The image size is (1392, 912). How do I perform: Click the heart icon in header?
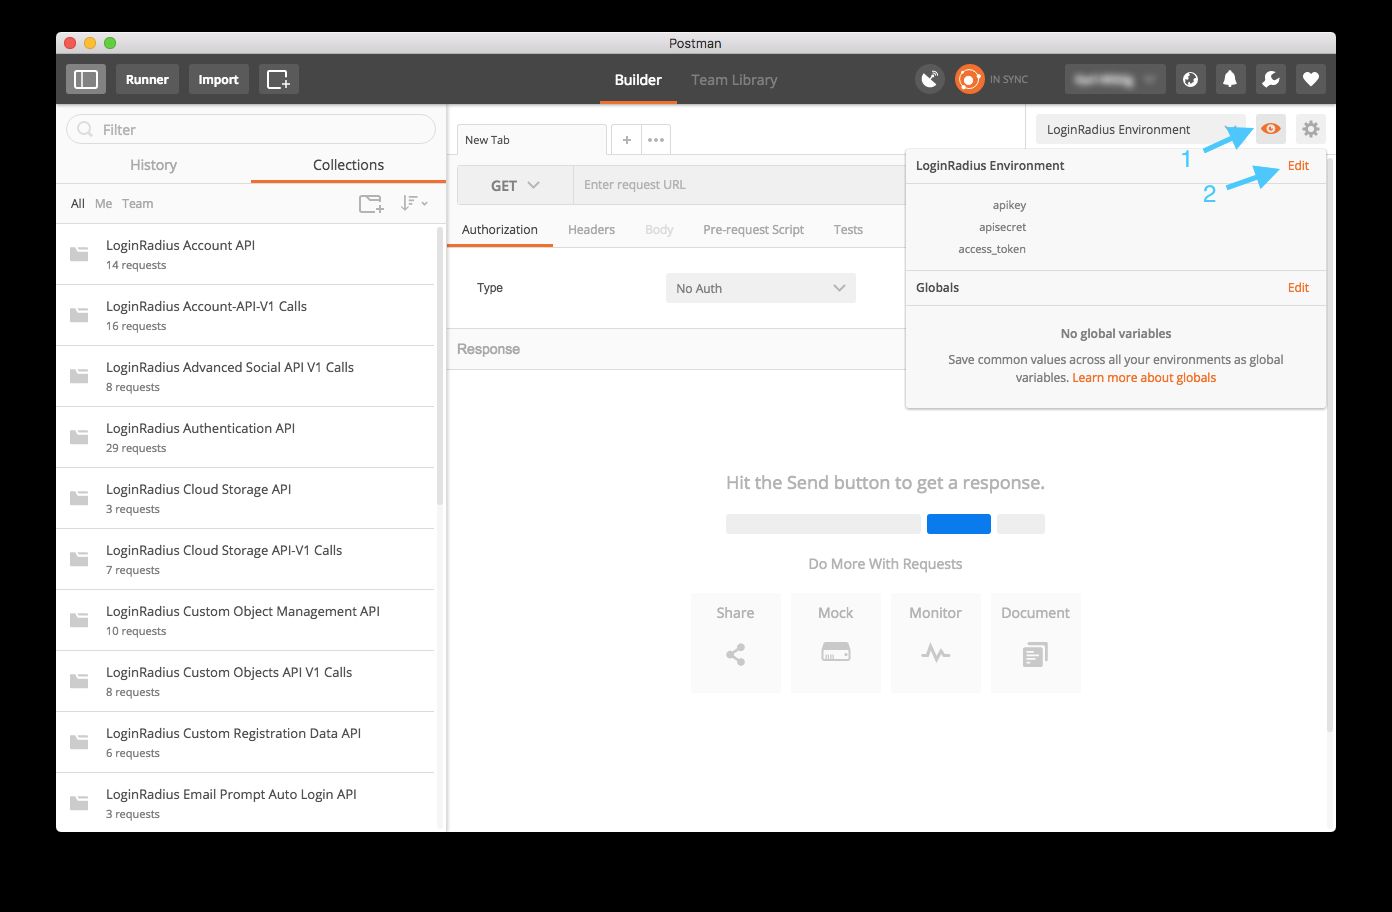[1310, 79]
